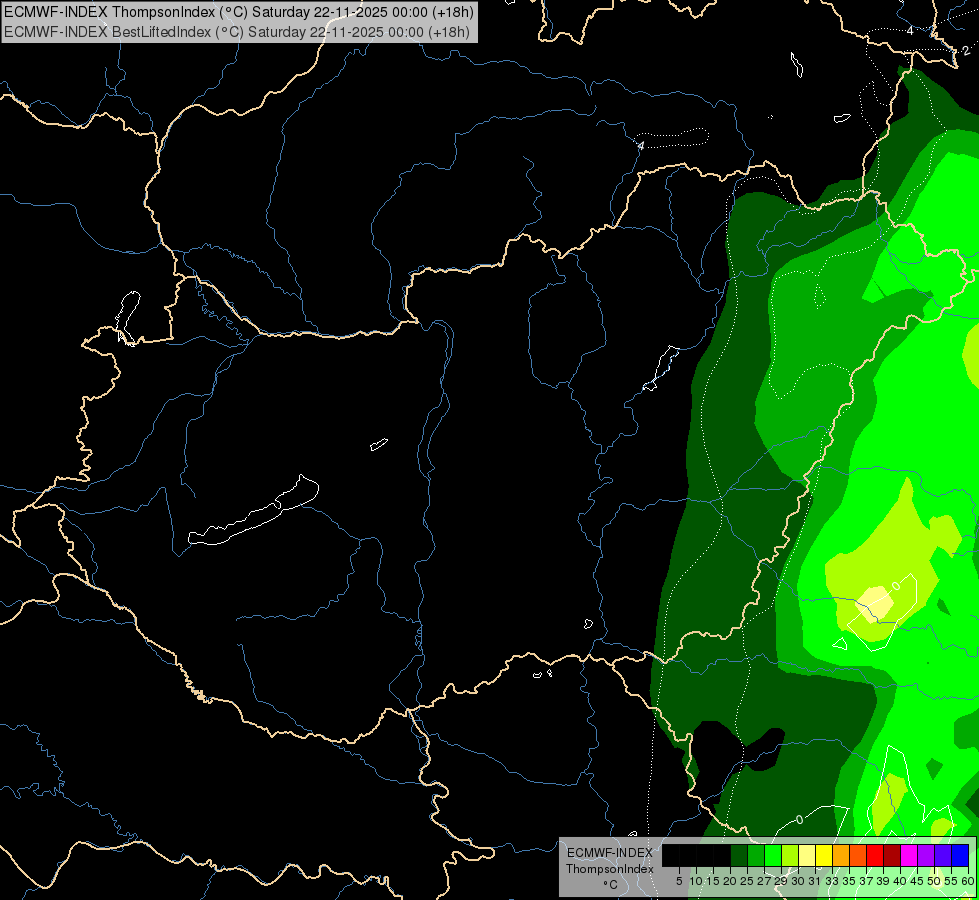Pick the indigo 50–55 legend swatch

[x=943, y=855]
